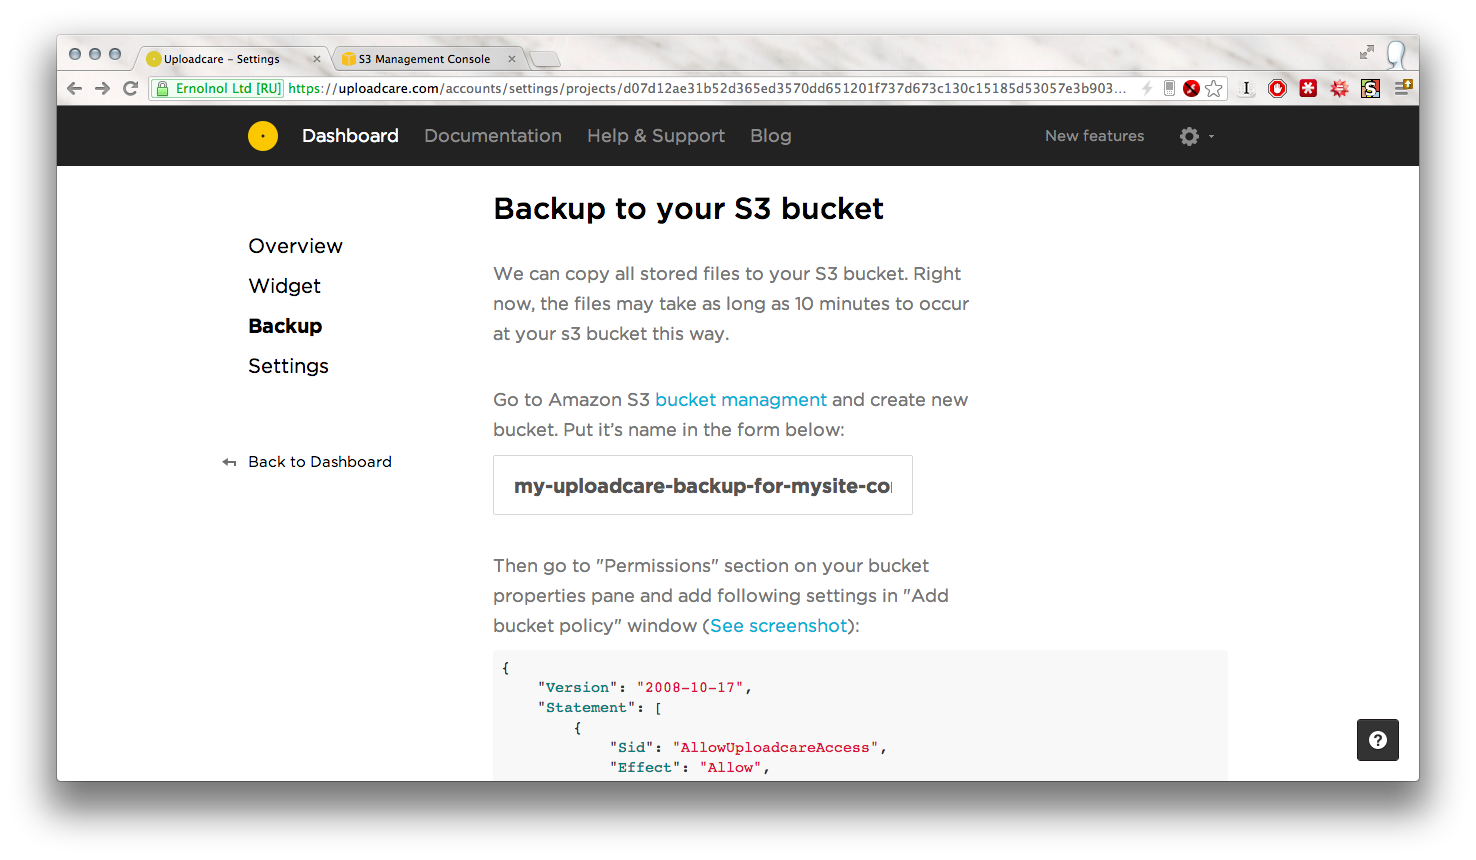This screenshot has width=1476, height=860.
Task: Click the "AllowUploadcareAccess" value in policy code
Action: point(776,747)
